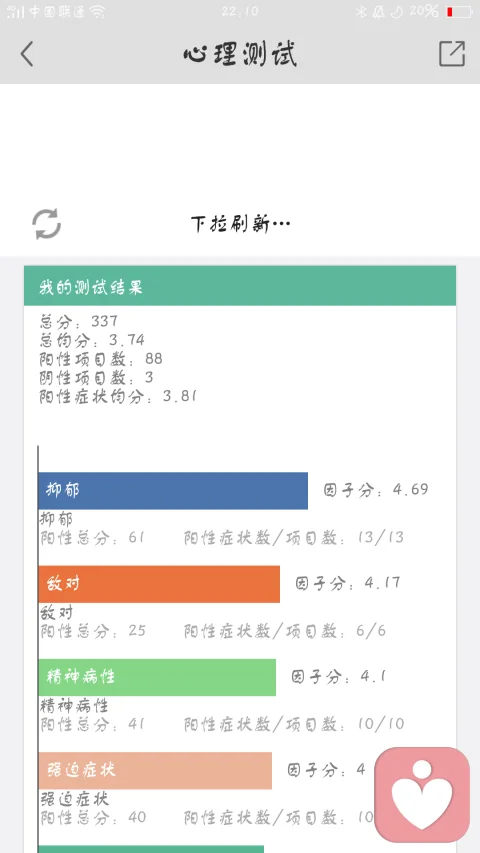The width and height of the screenshot is (480, 853).
Task: Select the orange 敌对 bar
Action: (159, 584)
